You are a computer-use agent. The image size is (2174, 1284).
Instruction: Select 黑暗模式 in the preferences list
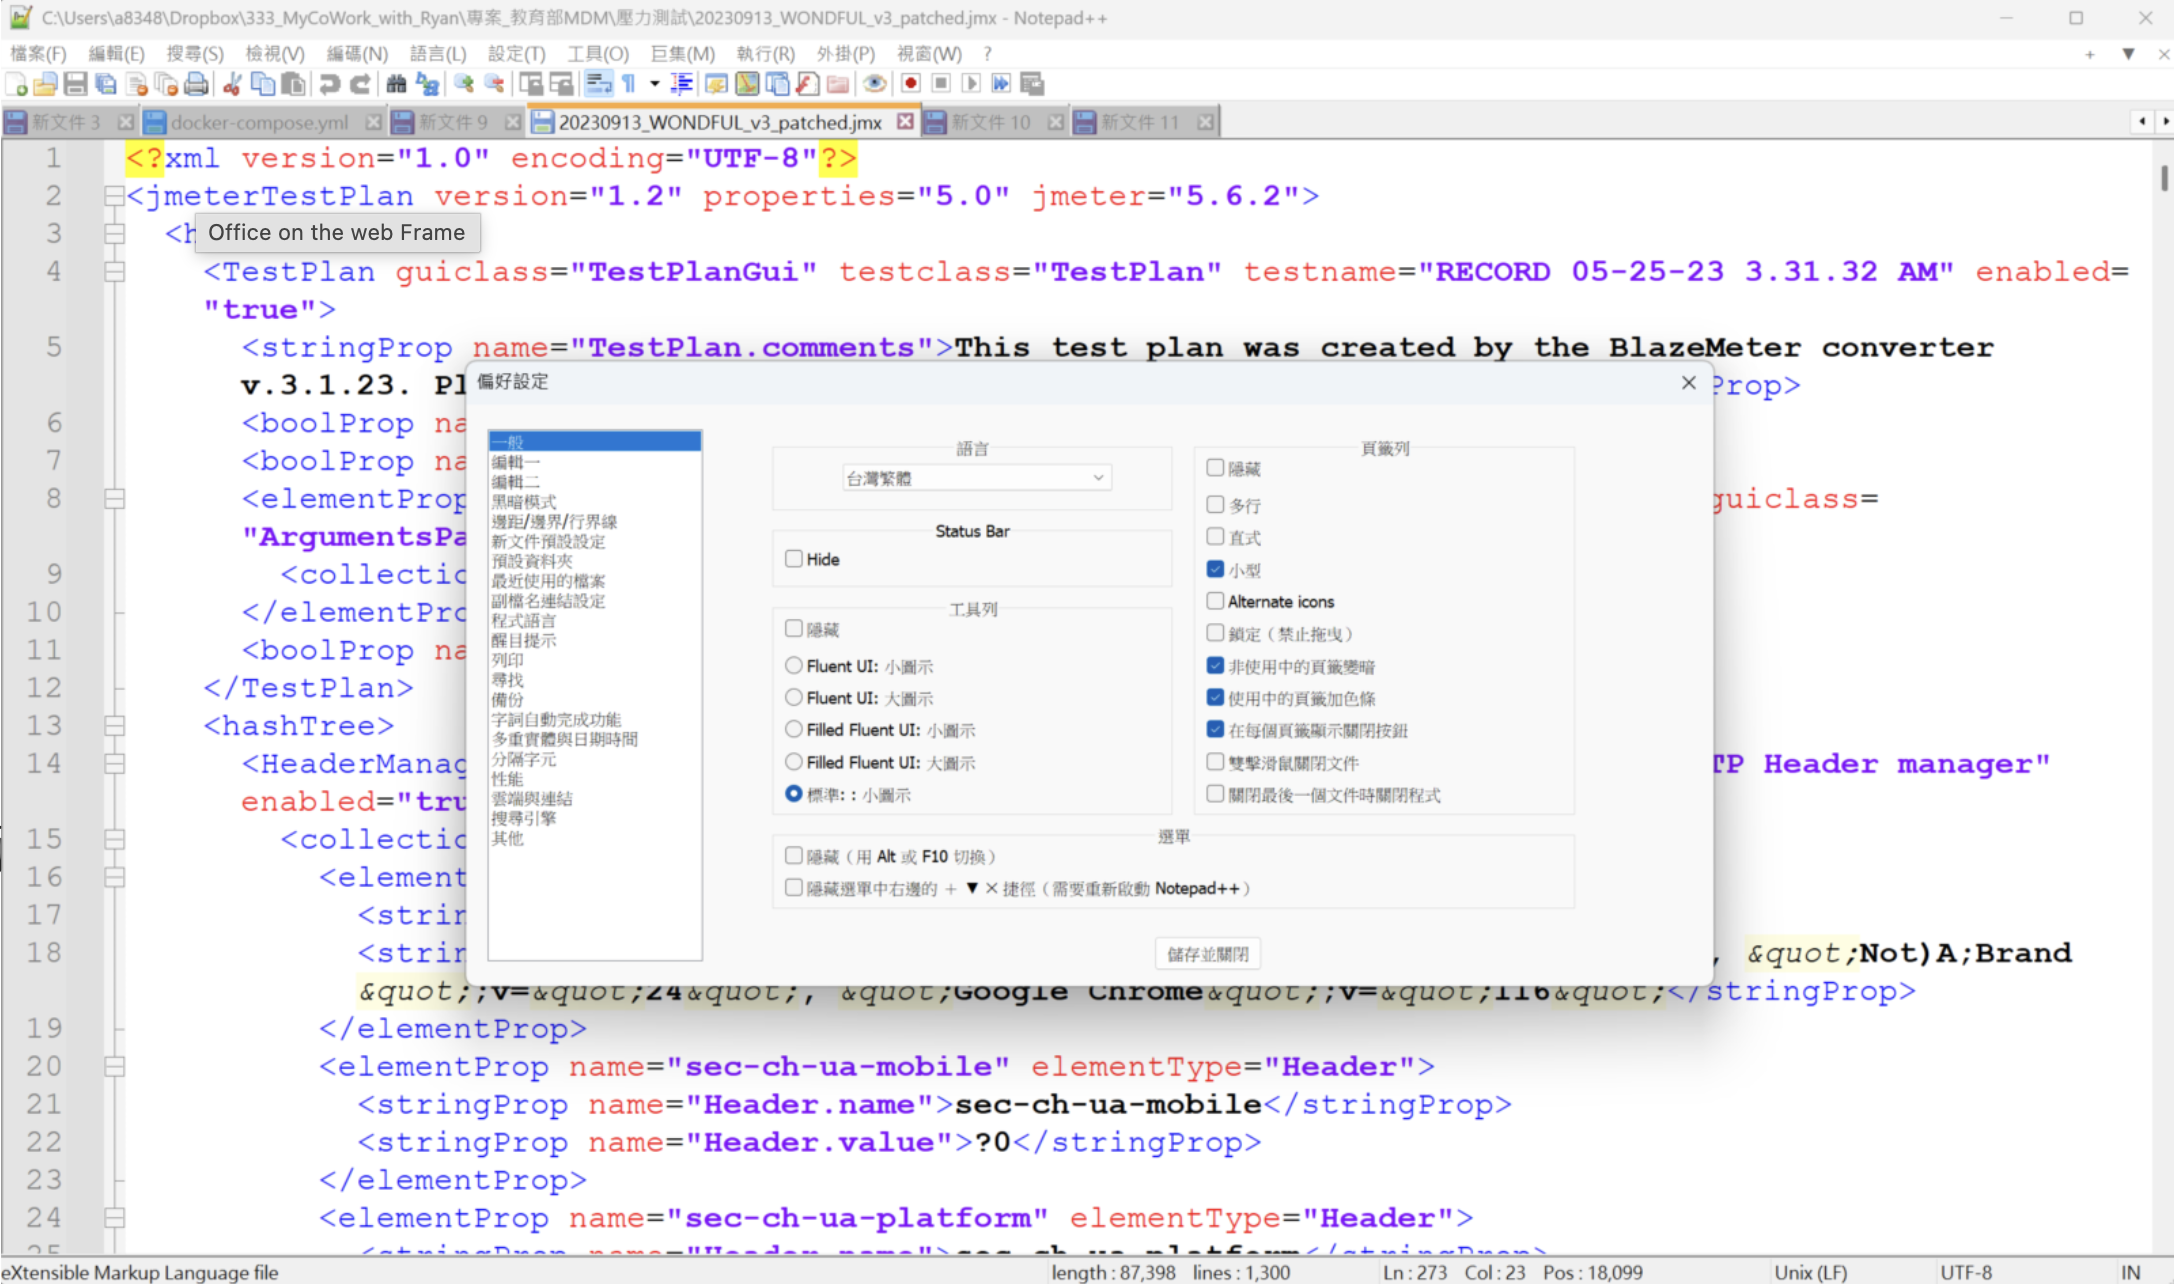523,501
